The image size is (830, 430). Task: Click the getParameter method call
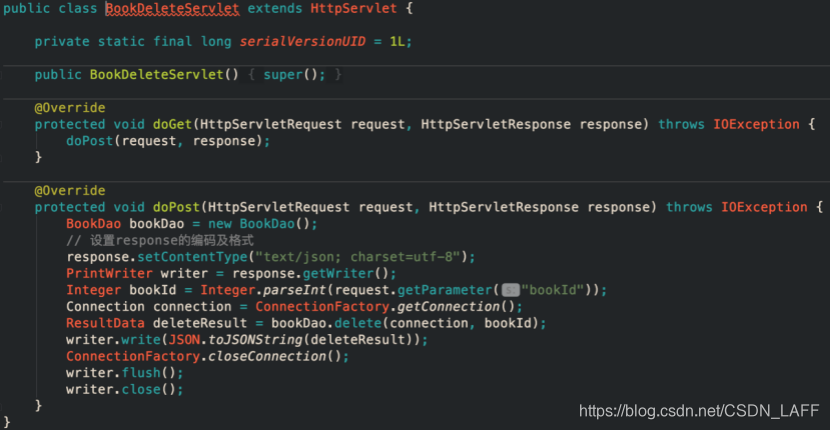[444, 290]
